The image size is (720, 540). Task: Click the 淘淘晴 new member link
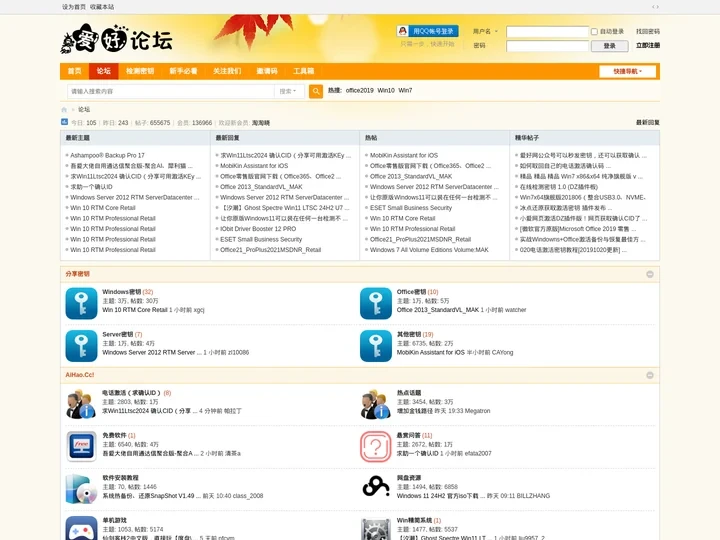(x=260, y=123)
